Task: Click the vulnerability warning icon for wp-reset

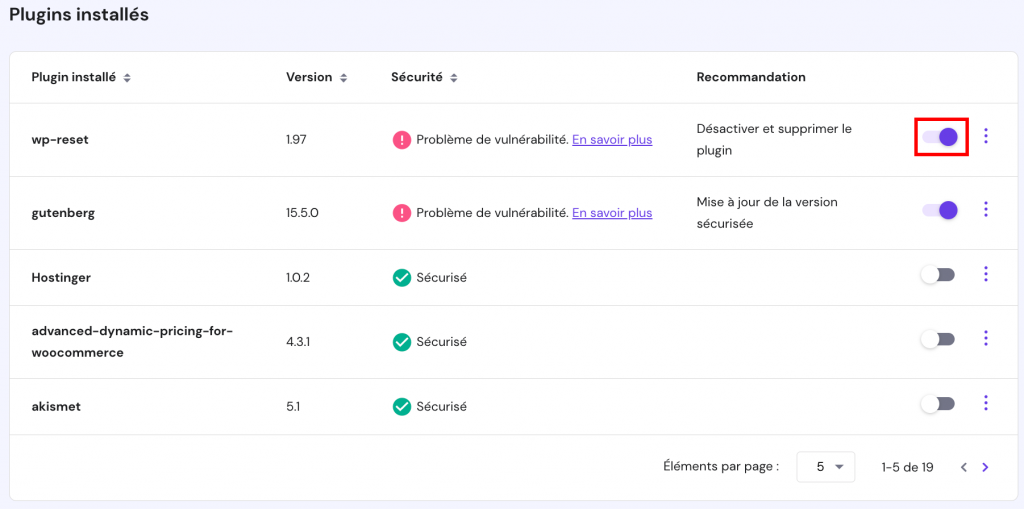Action: 402,140
